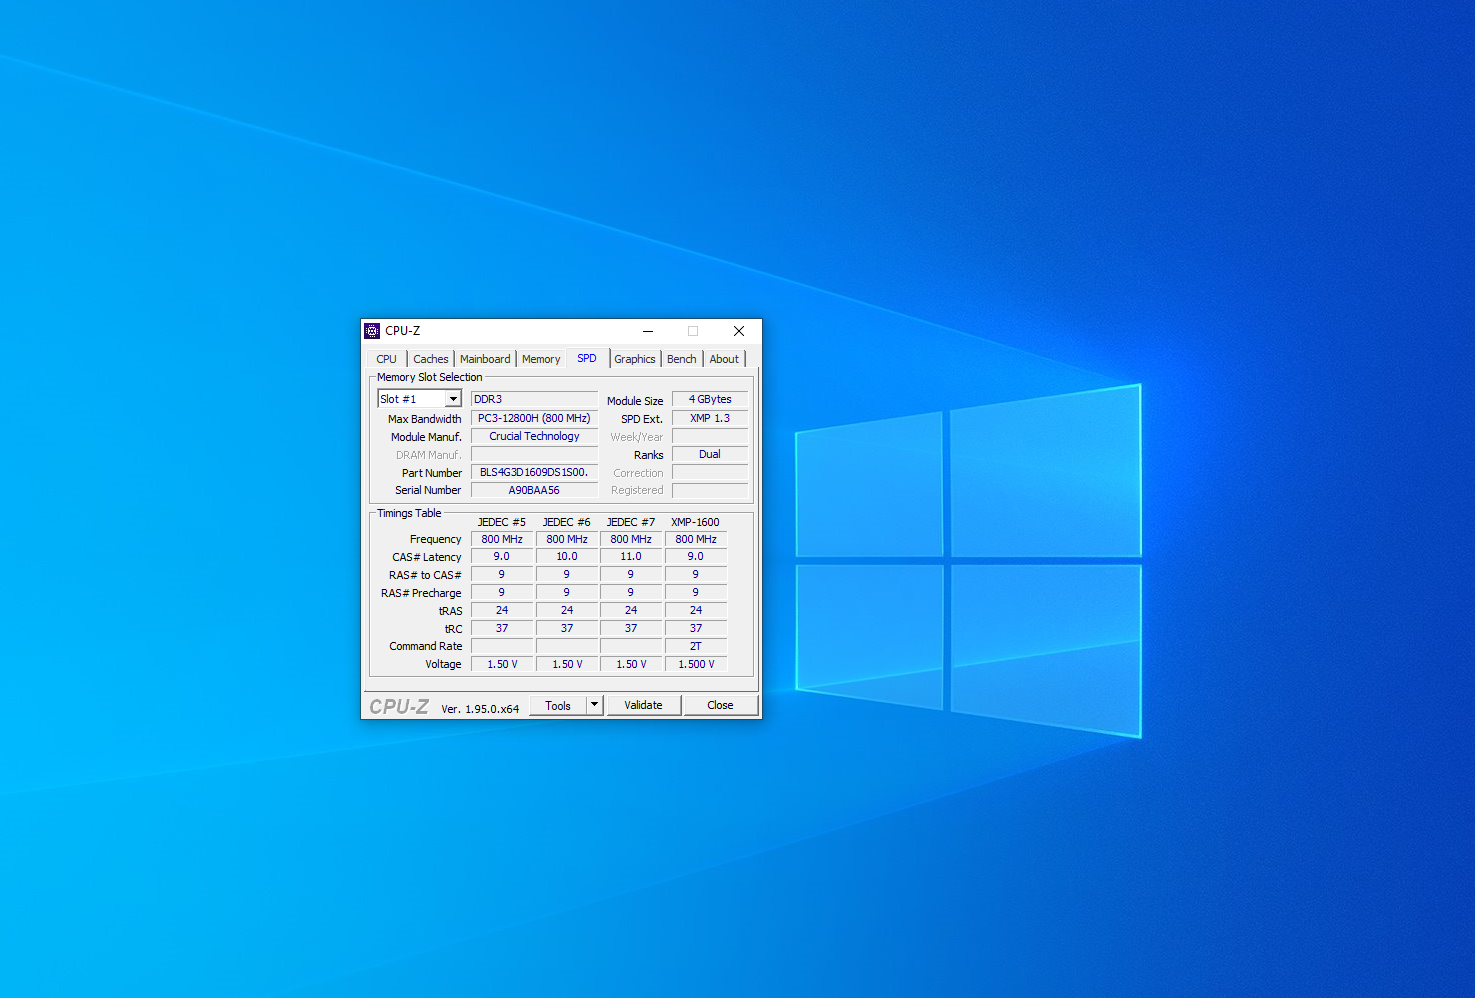Click the serial number A90BAA56
Image resolution: width=1475 pixels, height=998 pixels.
point(534,490)
